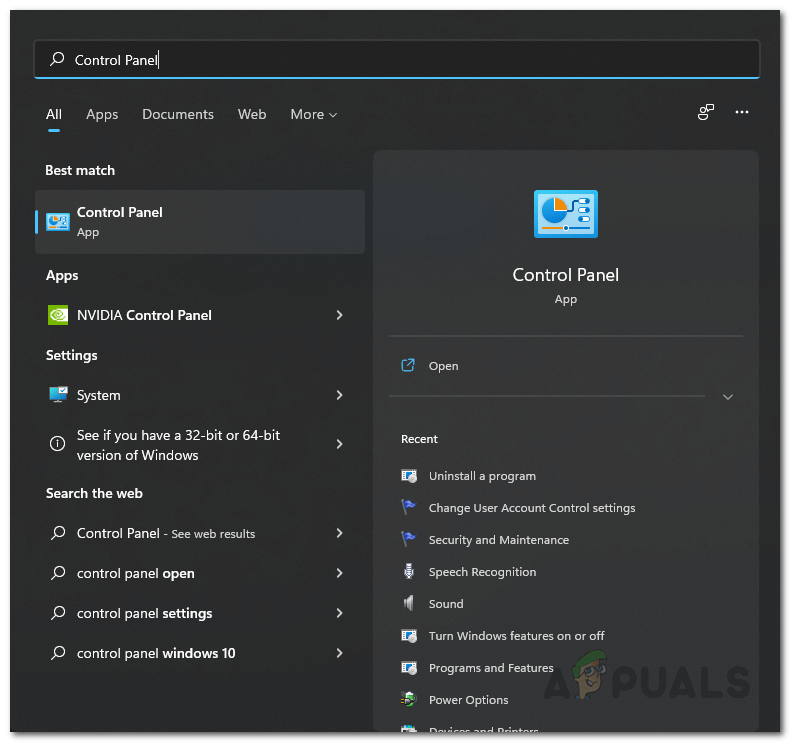Click the NVIDIA Control Panel green icon
The width and height of the screenshot is (791, 743).
[58, 315]
